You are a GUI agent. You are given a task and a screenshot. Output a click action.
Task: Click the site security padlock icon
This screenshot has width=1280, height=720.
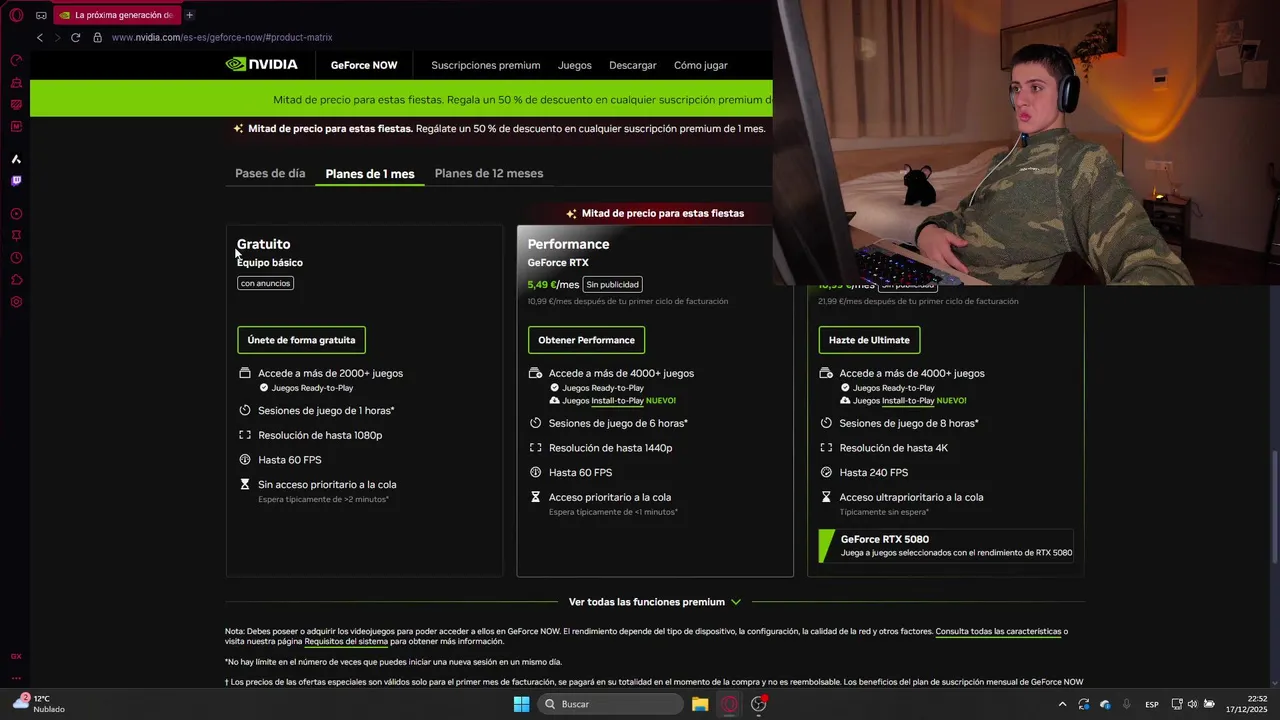(x=97, y=37)
